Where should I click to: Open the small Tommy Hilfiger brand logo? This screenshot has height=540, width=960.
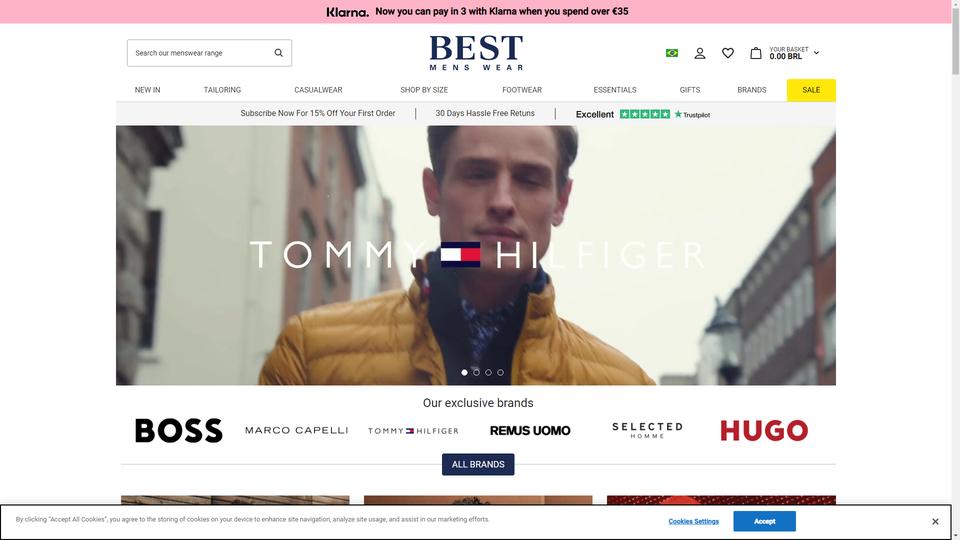[x=413, y=431]
